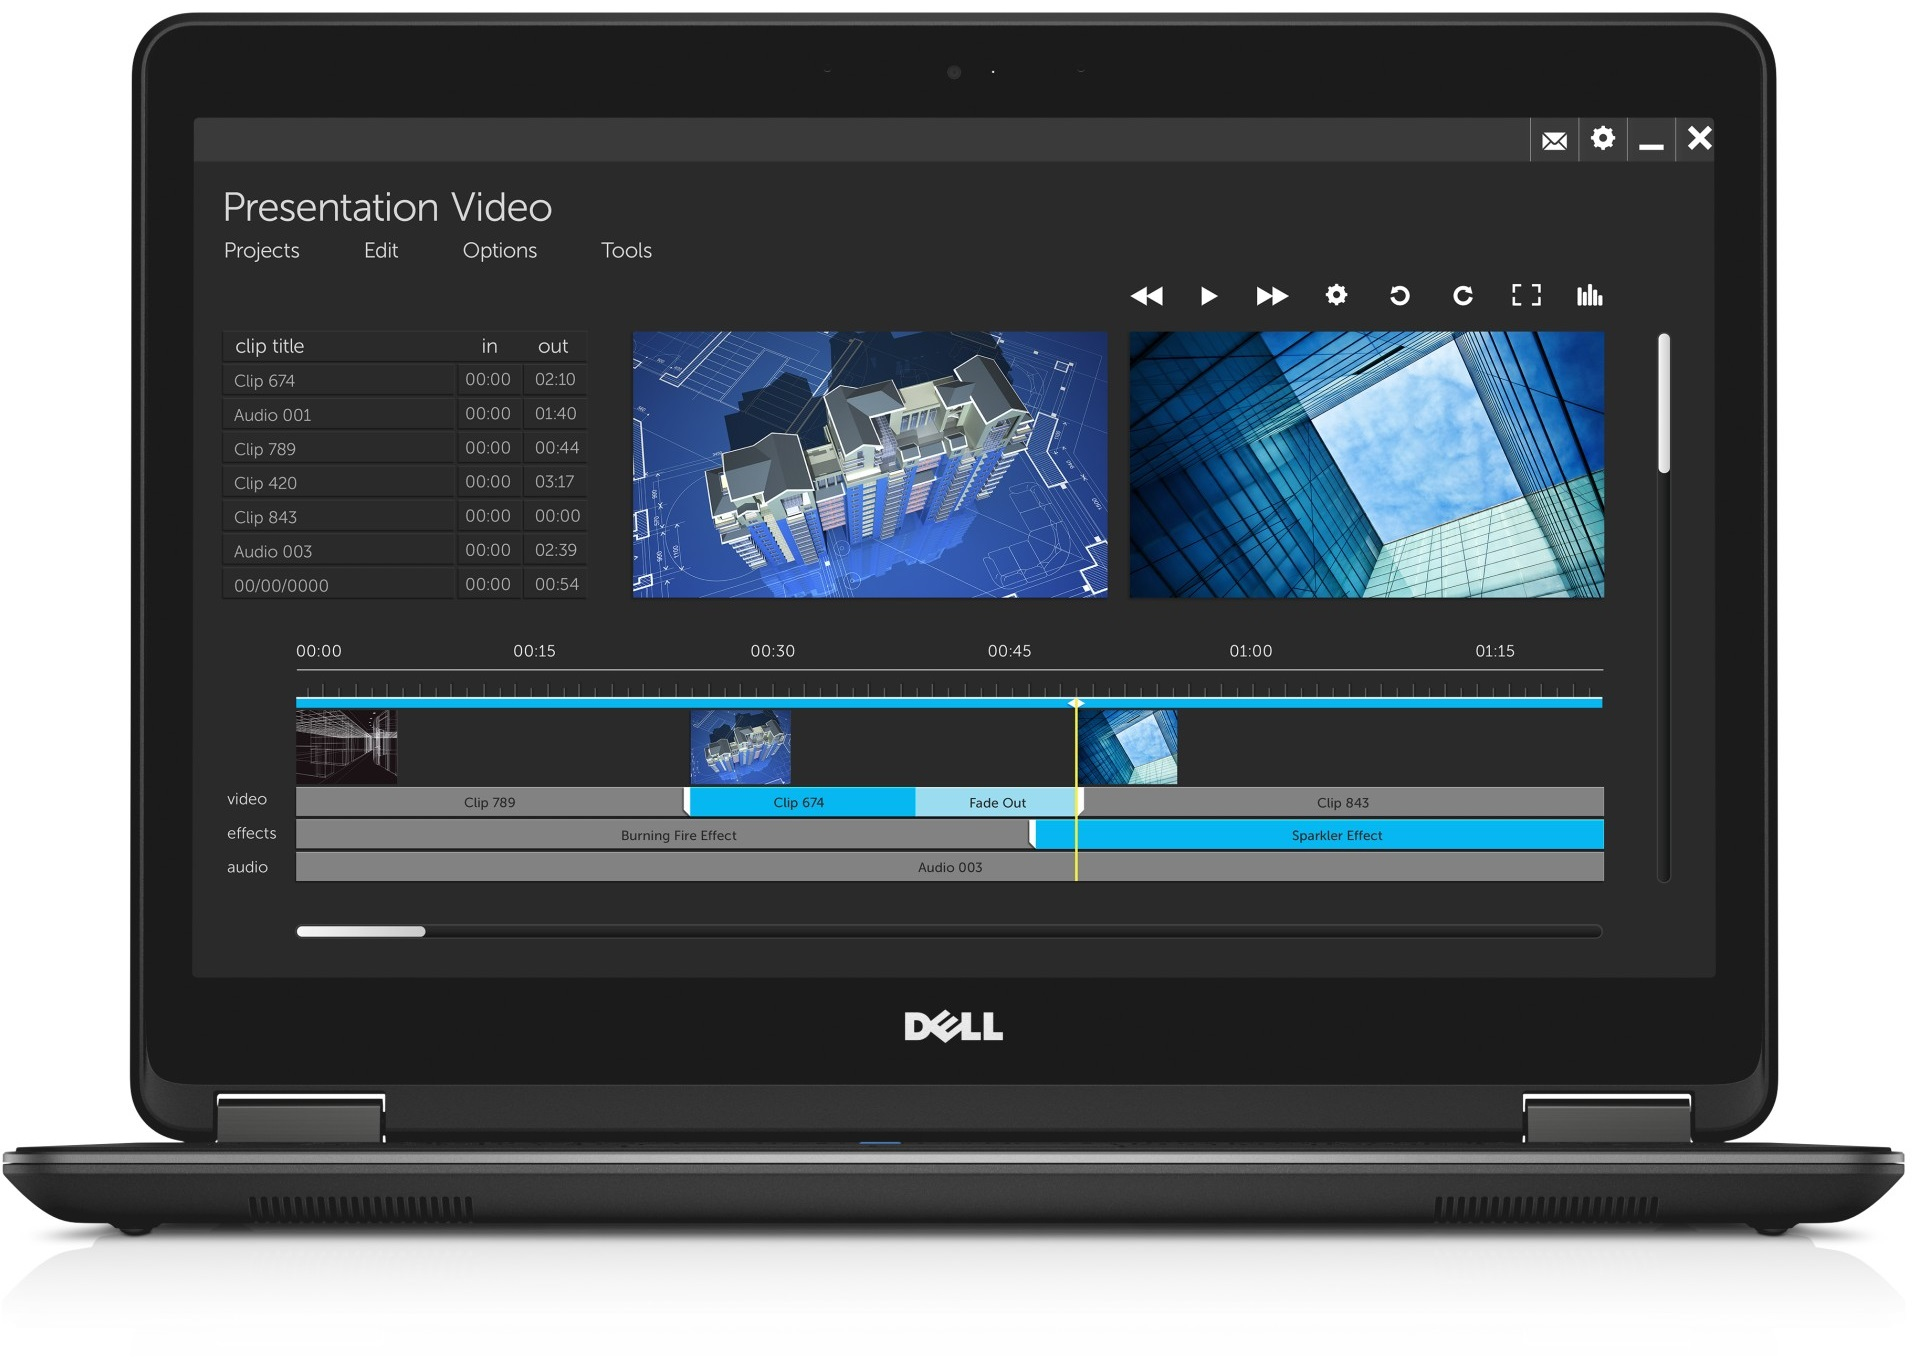Select blueprint building timeline thumbnail
Screen dimensions: 1912x1368
[741, 746]
